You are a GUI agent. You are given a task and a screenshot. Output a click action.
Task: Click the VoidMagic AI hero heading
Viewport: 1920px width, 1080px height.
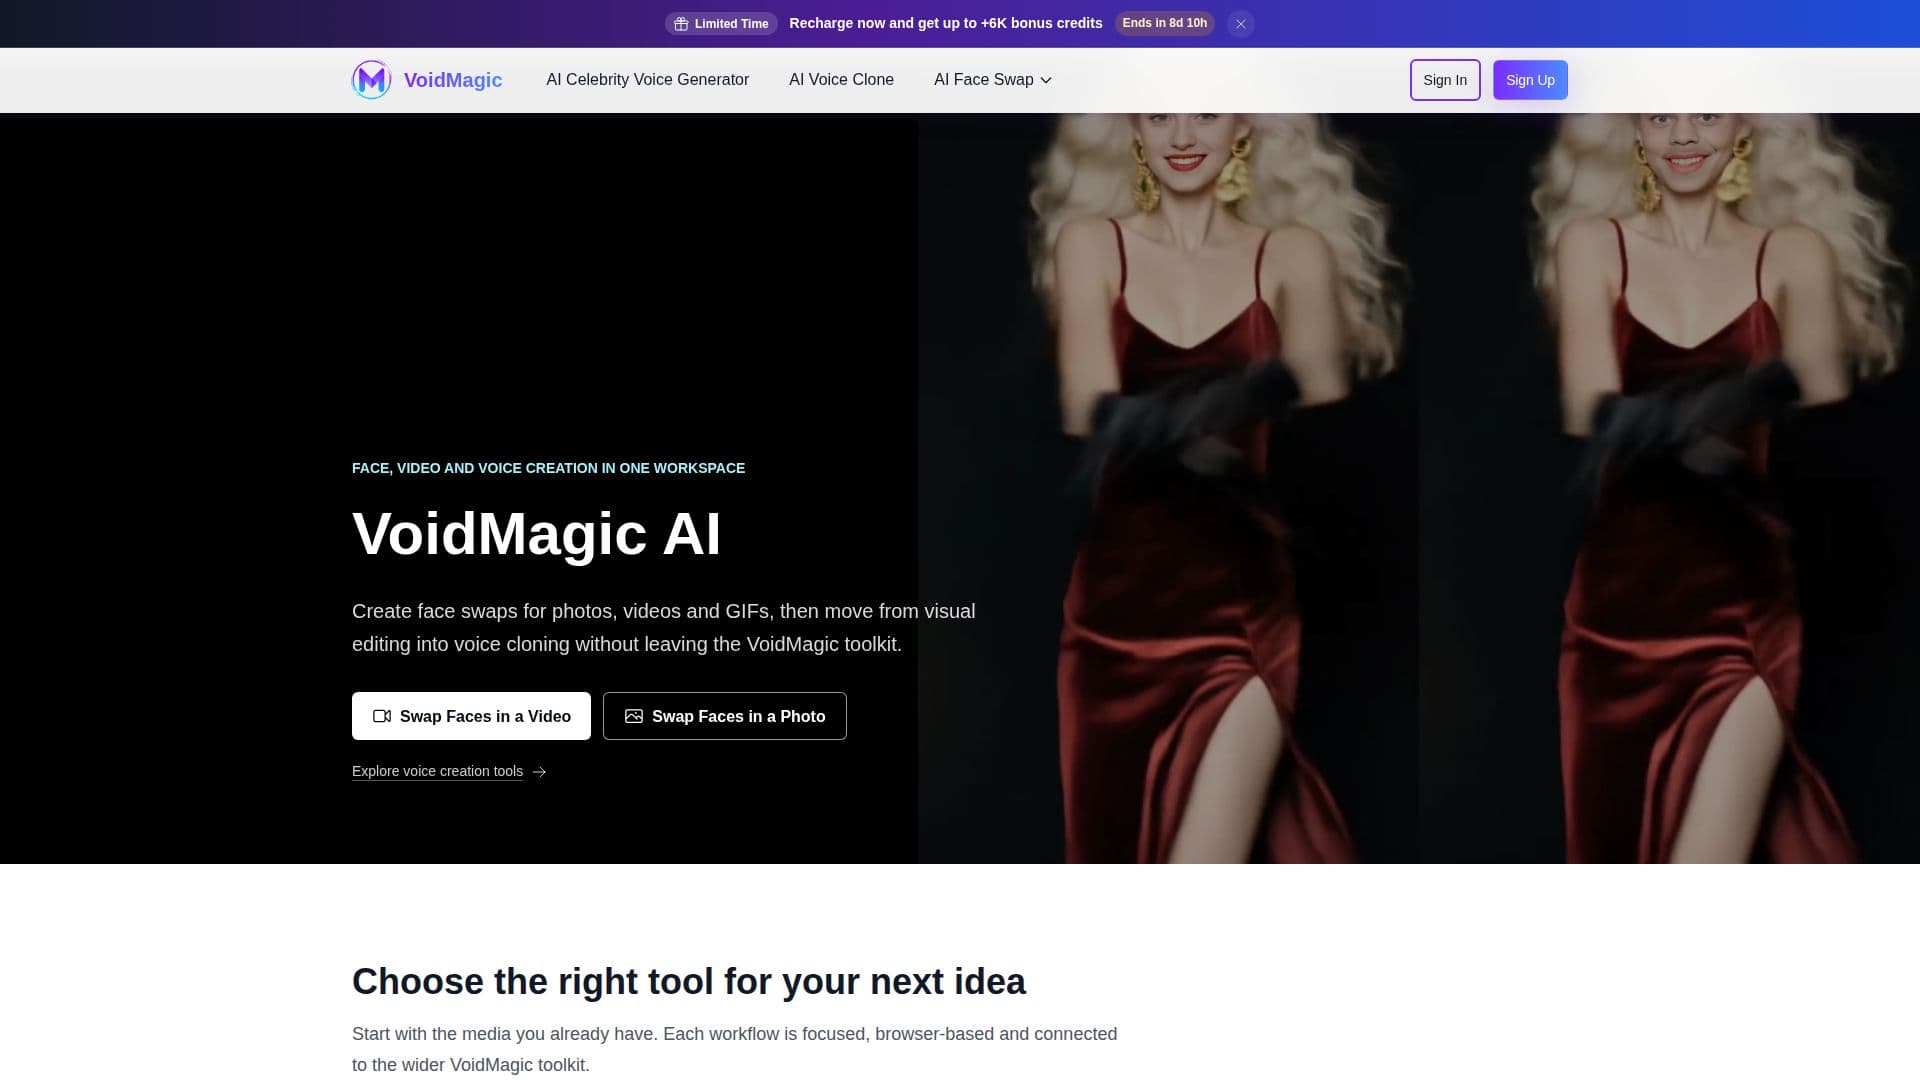click(x=536, y=533)
